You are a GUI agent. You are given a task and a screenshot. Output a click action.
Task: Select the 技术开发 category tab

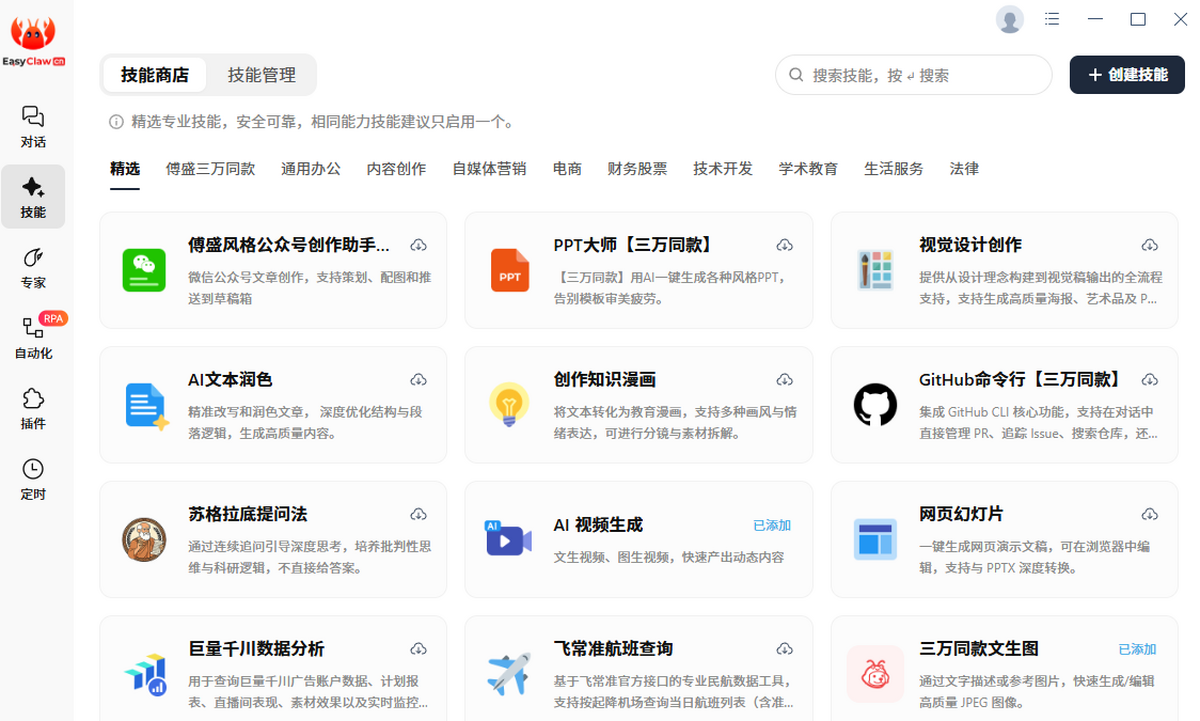pyautogui.click(x=723, y=169)
